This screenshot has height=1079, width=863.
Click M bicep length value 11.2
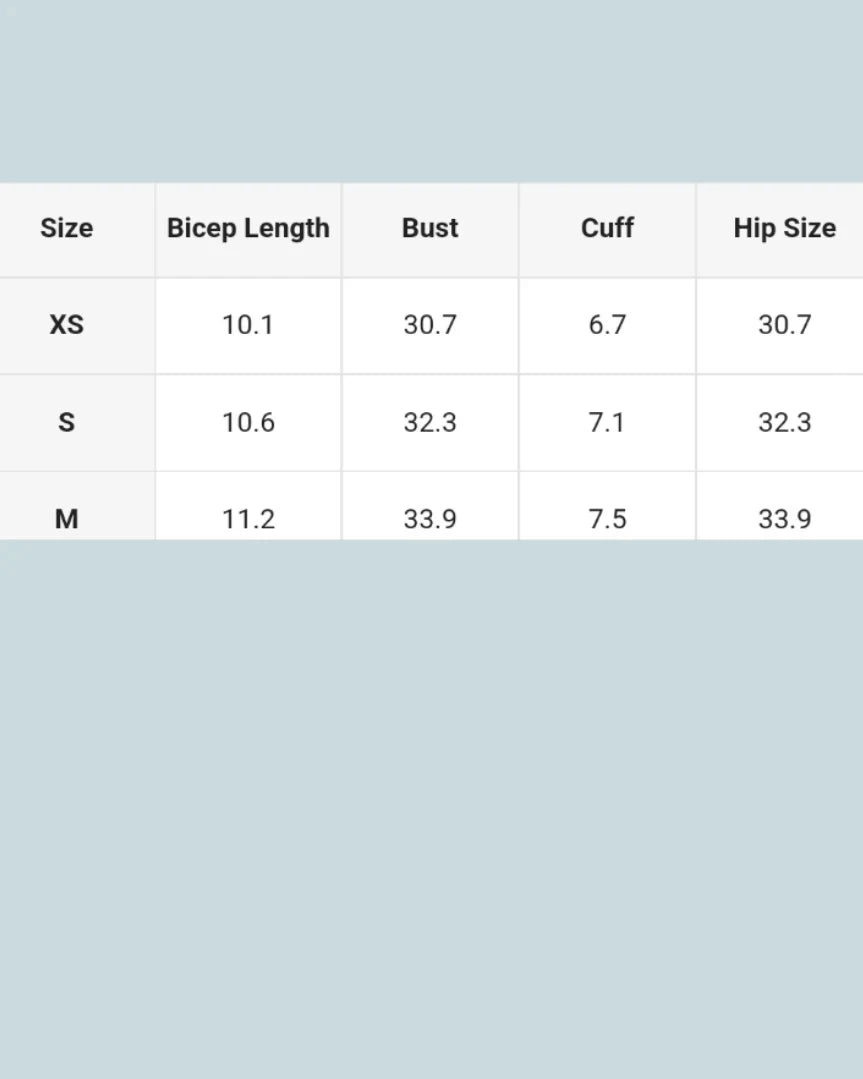248,518
